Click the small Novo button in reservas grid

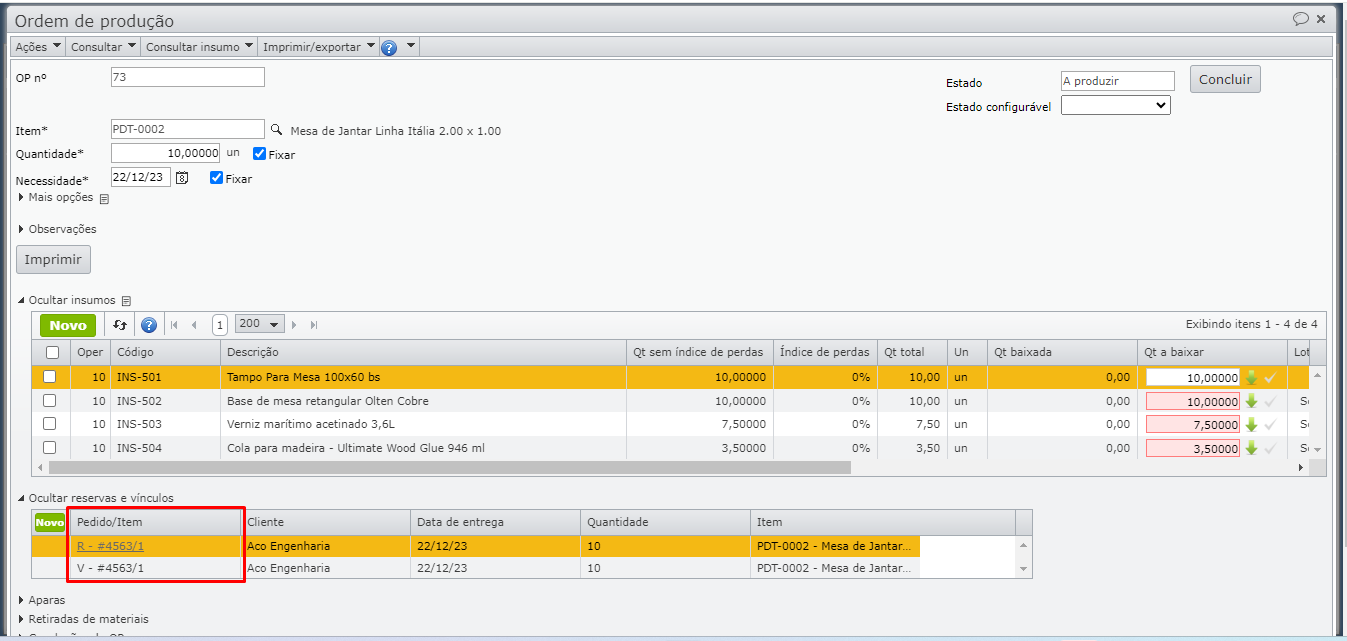click(x=49, y=522)
